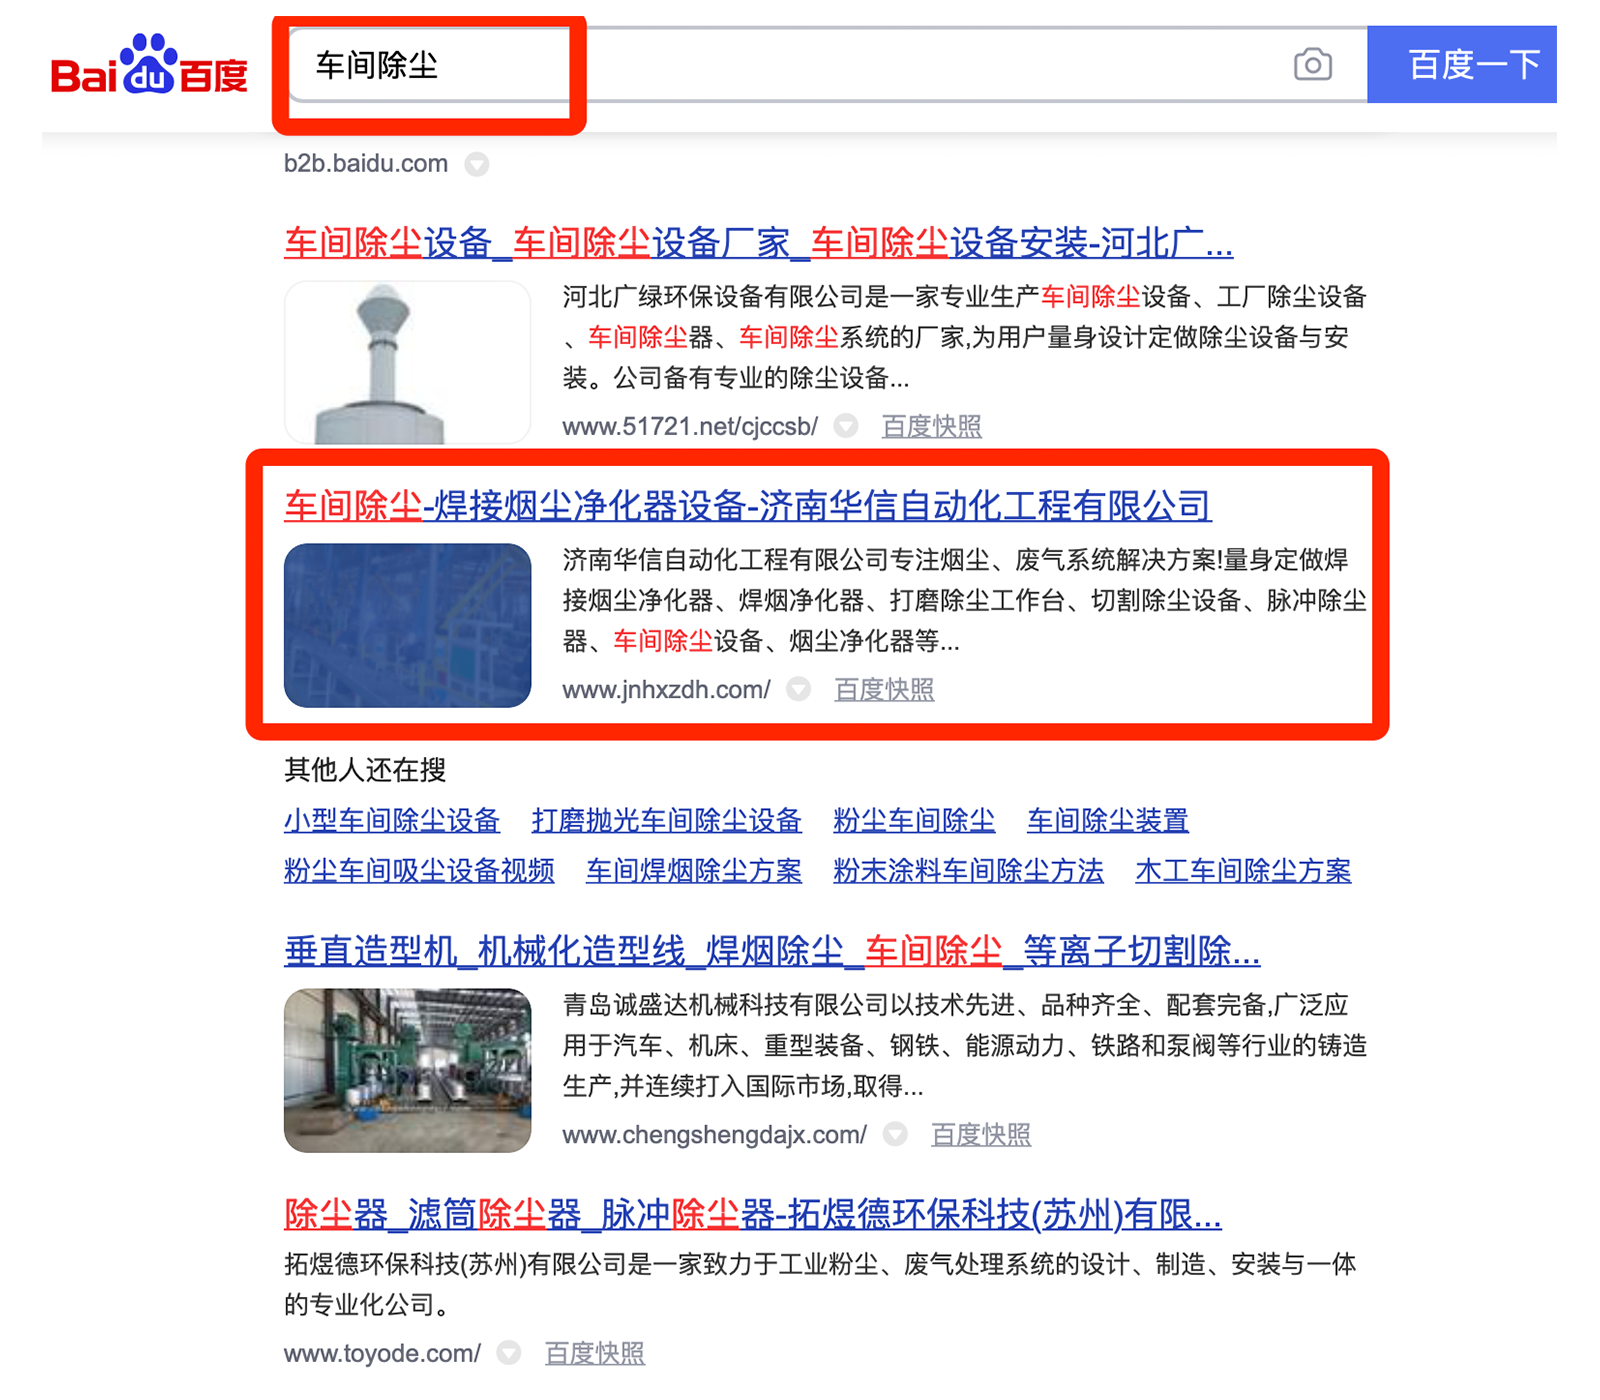Open 拓煜德环保科技 除尘器 result title
The image size is (1600, 1400).
pyautogui.click(x=752, y=1215)
